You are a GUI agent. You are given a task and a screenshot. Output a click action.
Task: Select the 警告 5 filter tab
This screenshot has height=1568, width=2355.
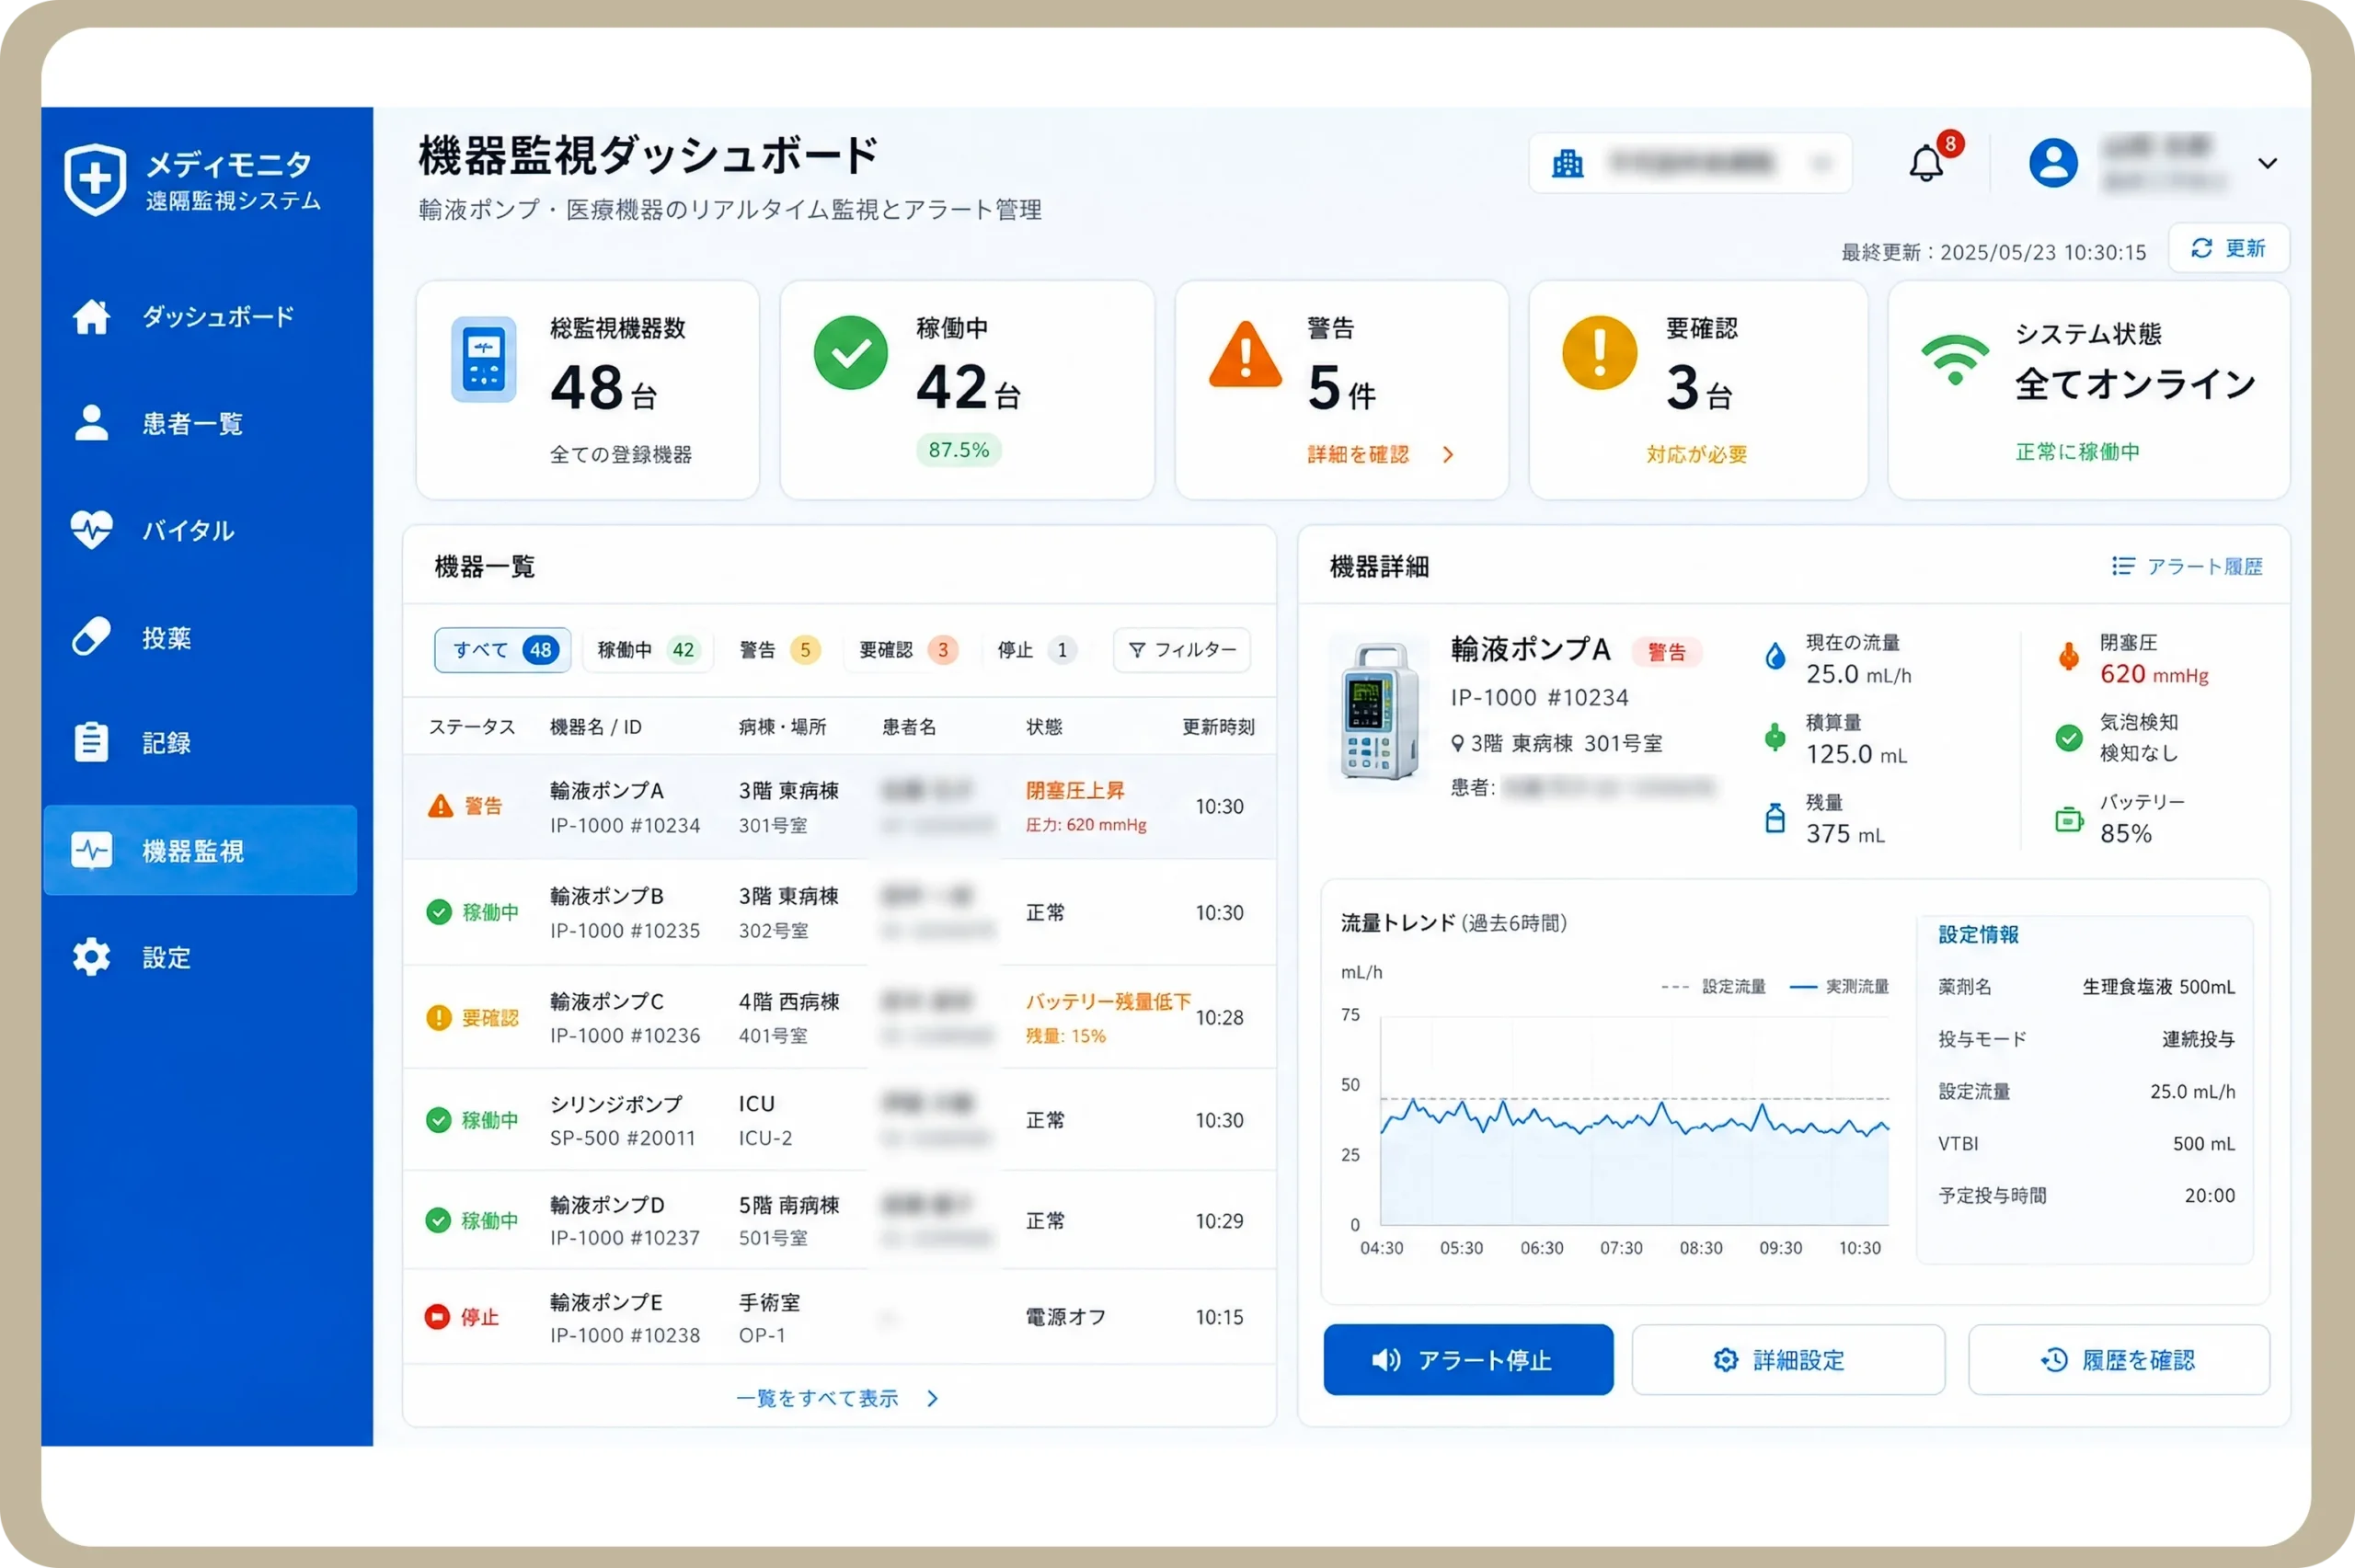[x=780, y=650]
